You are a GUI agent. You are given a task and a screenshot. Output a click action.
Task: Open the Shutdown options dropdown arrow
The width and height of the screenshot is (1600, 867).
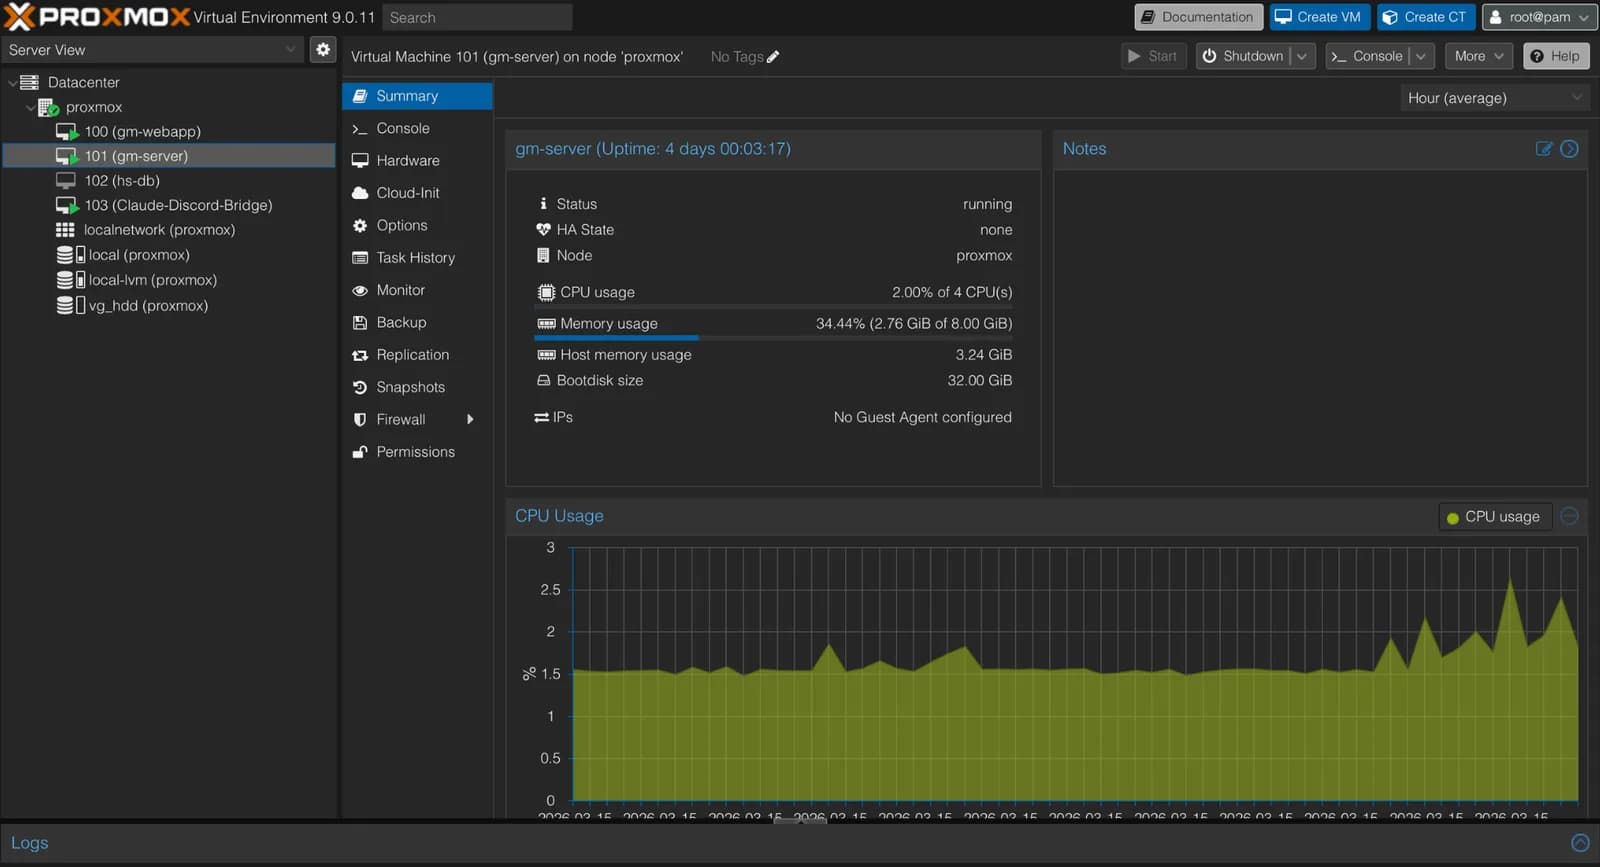pos(1302,57)
